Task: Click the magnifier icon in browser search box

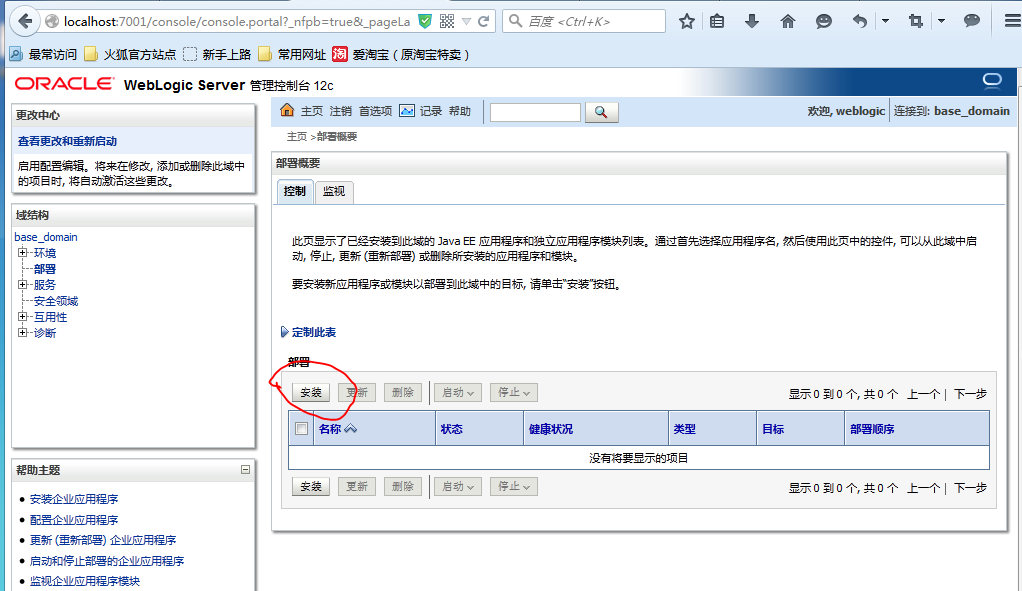Action: (516, 22)
